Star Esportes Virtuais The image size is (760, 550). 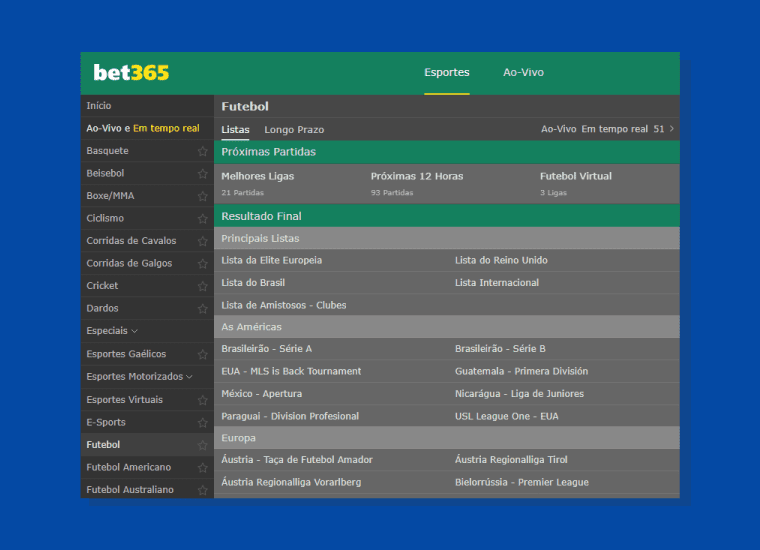[203, 400]
